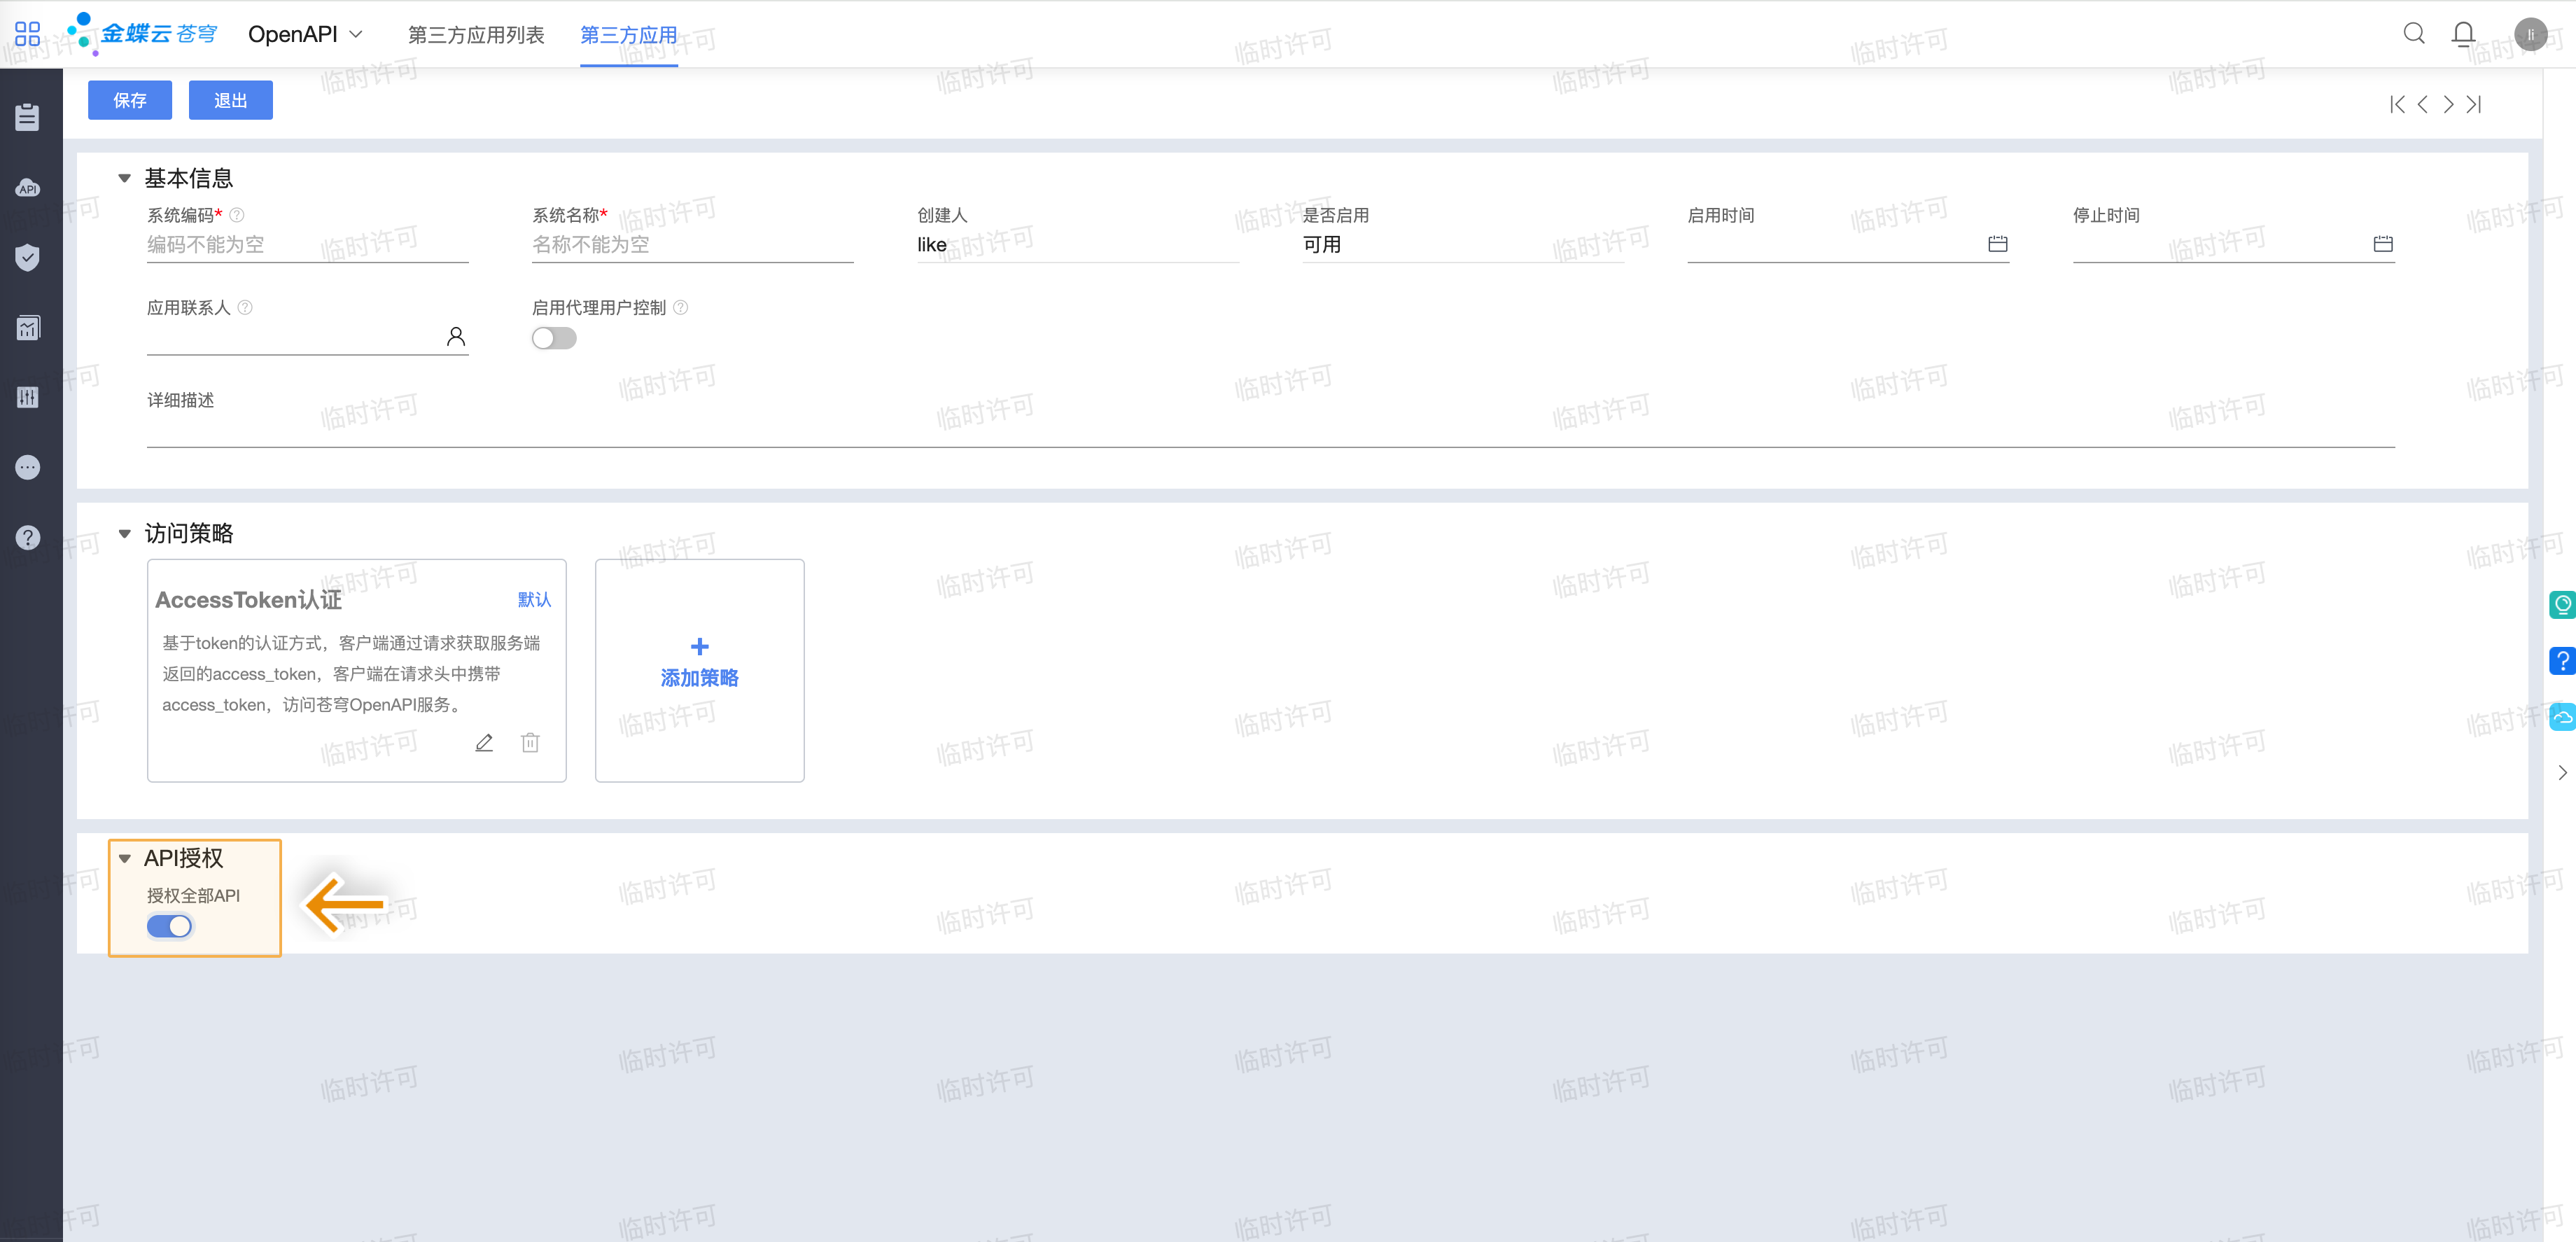The image size is (2576, 1242).
Task: Click the 系统编码 input field
Action: [307, 245]
